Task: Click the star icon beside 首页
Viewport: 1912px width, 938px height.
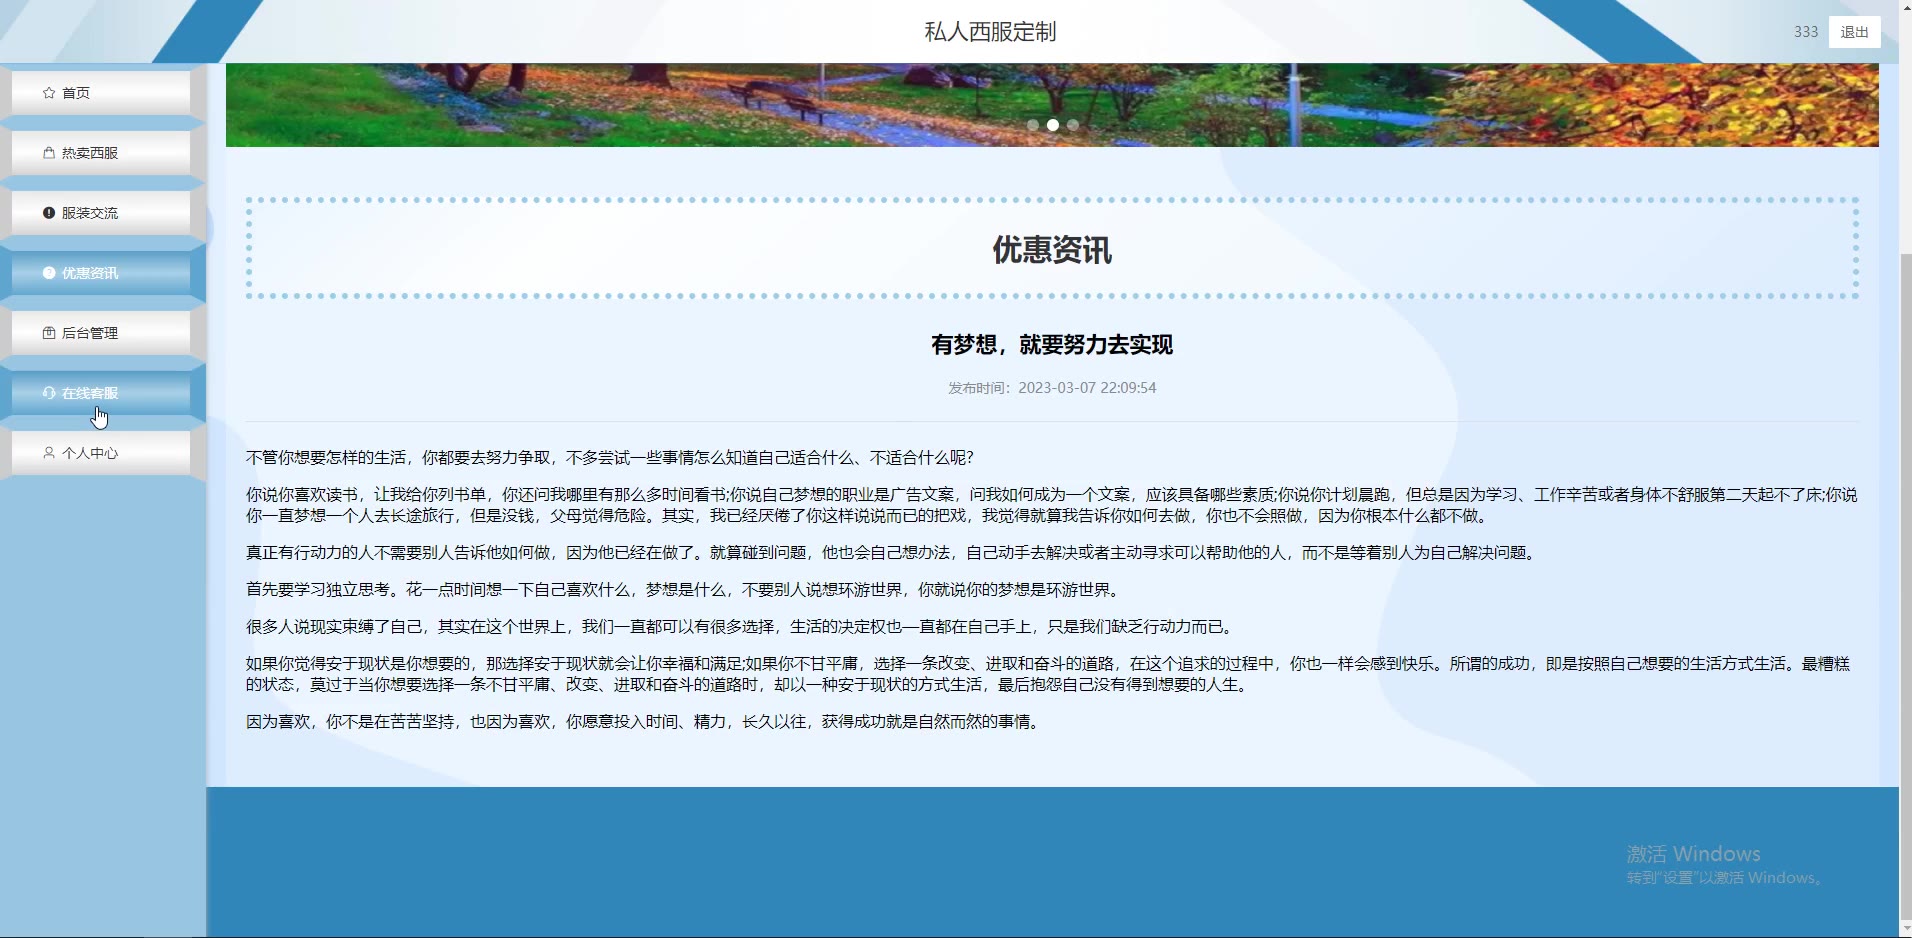Action: coord(49,93)
